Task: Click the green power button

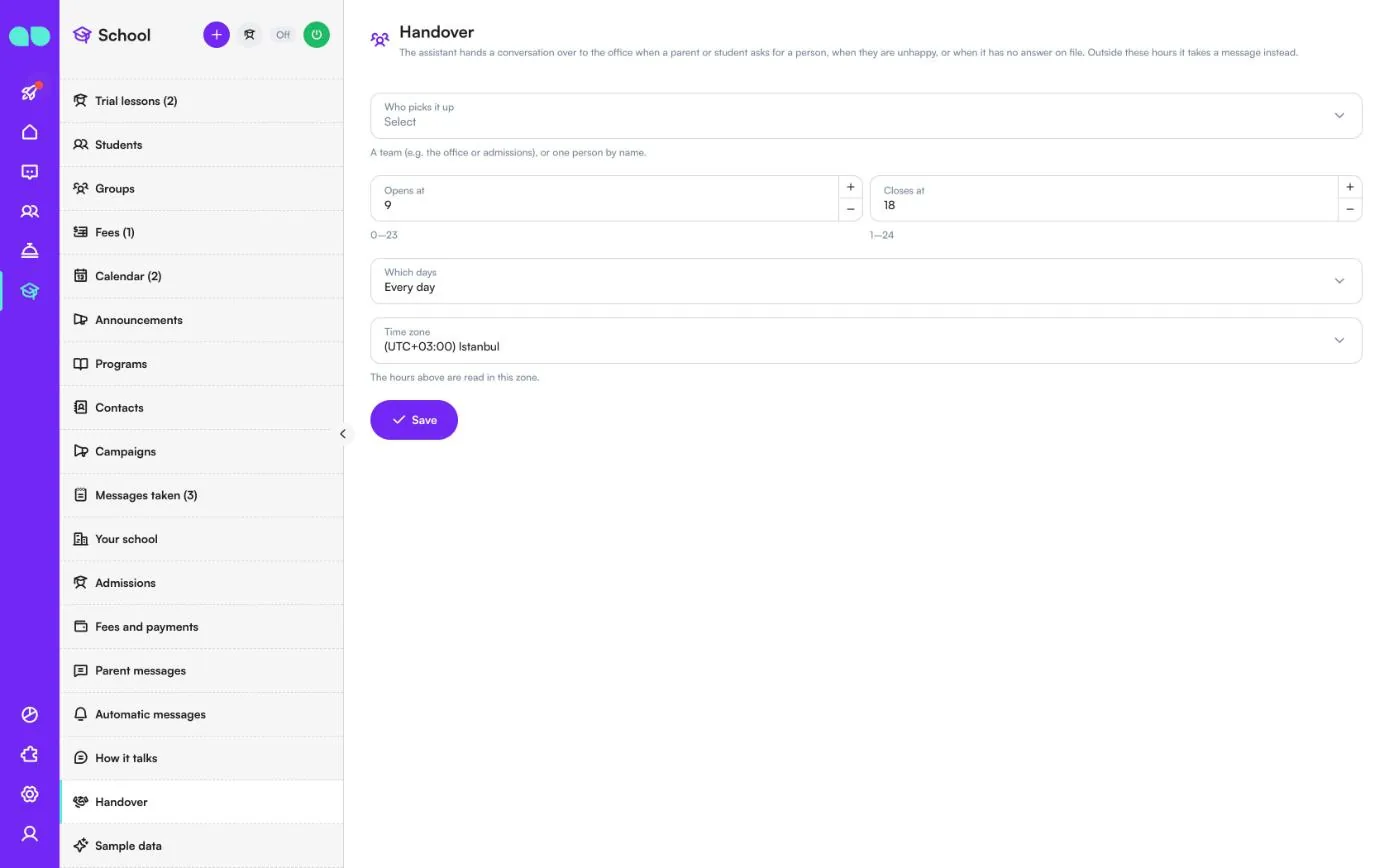Action: (316, 35)
